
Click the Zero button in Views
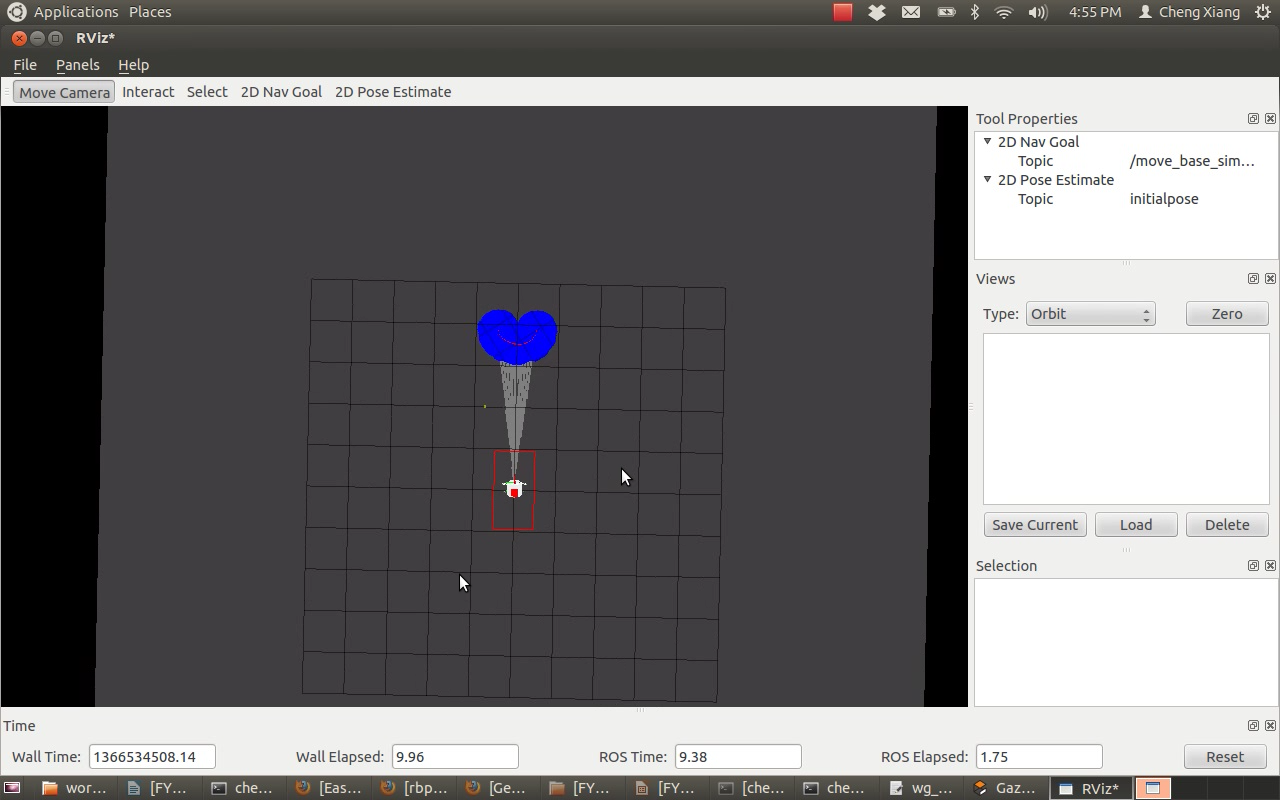coord(1227,313)
